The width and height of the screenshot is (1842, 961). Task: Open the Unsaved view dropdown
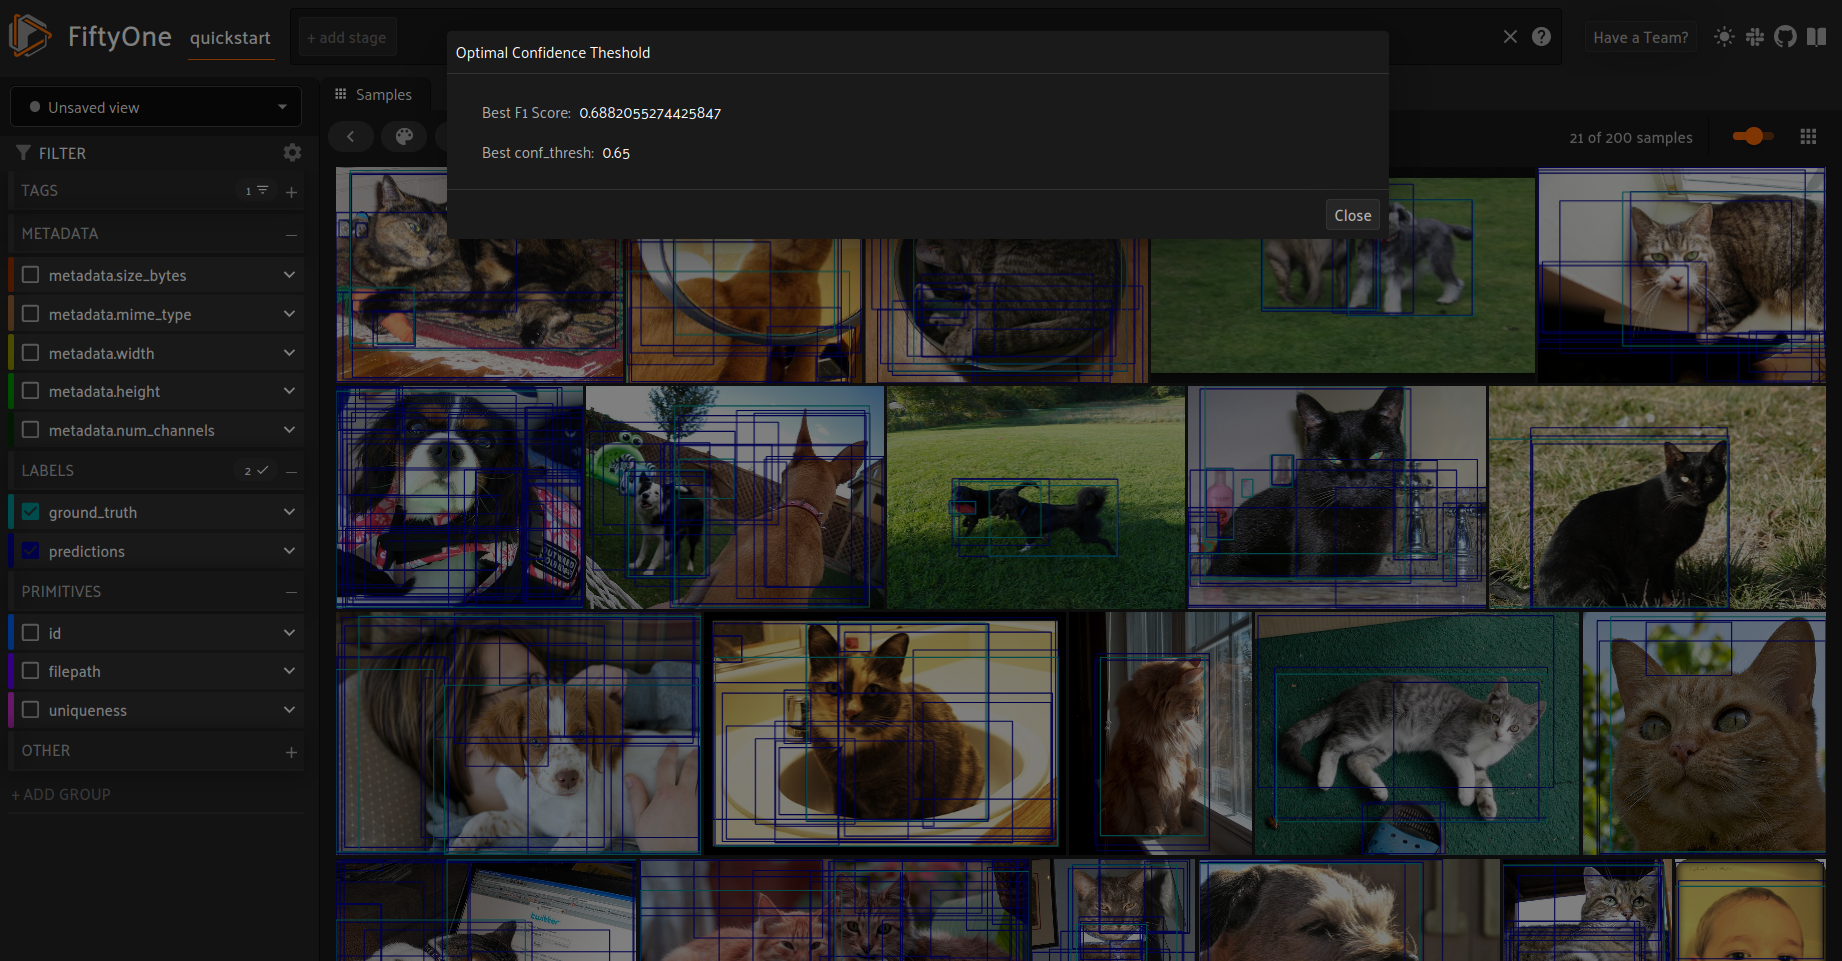(x=156, y=107)
